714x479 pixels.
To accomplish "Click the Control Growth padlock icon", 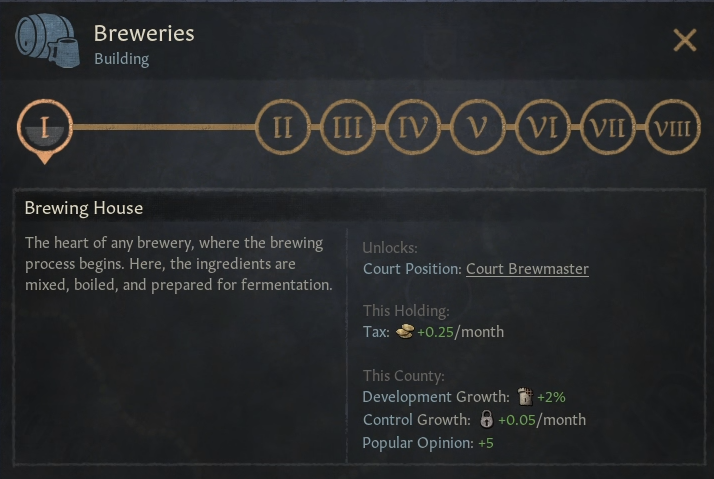I will click(486, 420).
